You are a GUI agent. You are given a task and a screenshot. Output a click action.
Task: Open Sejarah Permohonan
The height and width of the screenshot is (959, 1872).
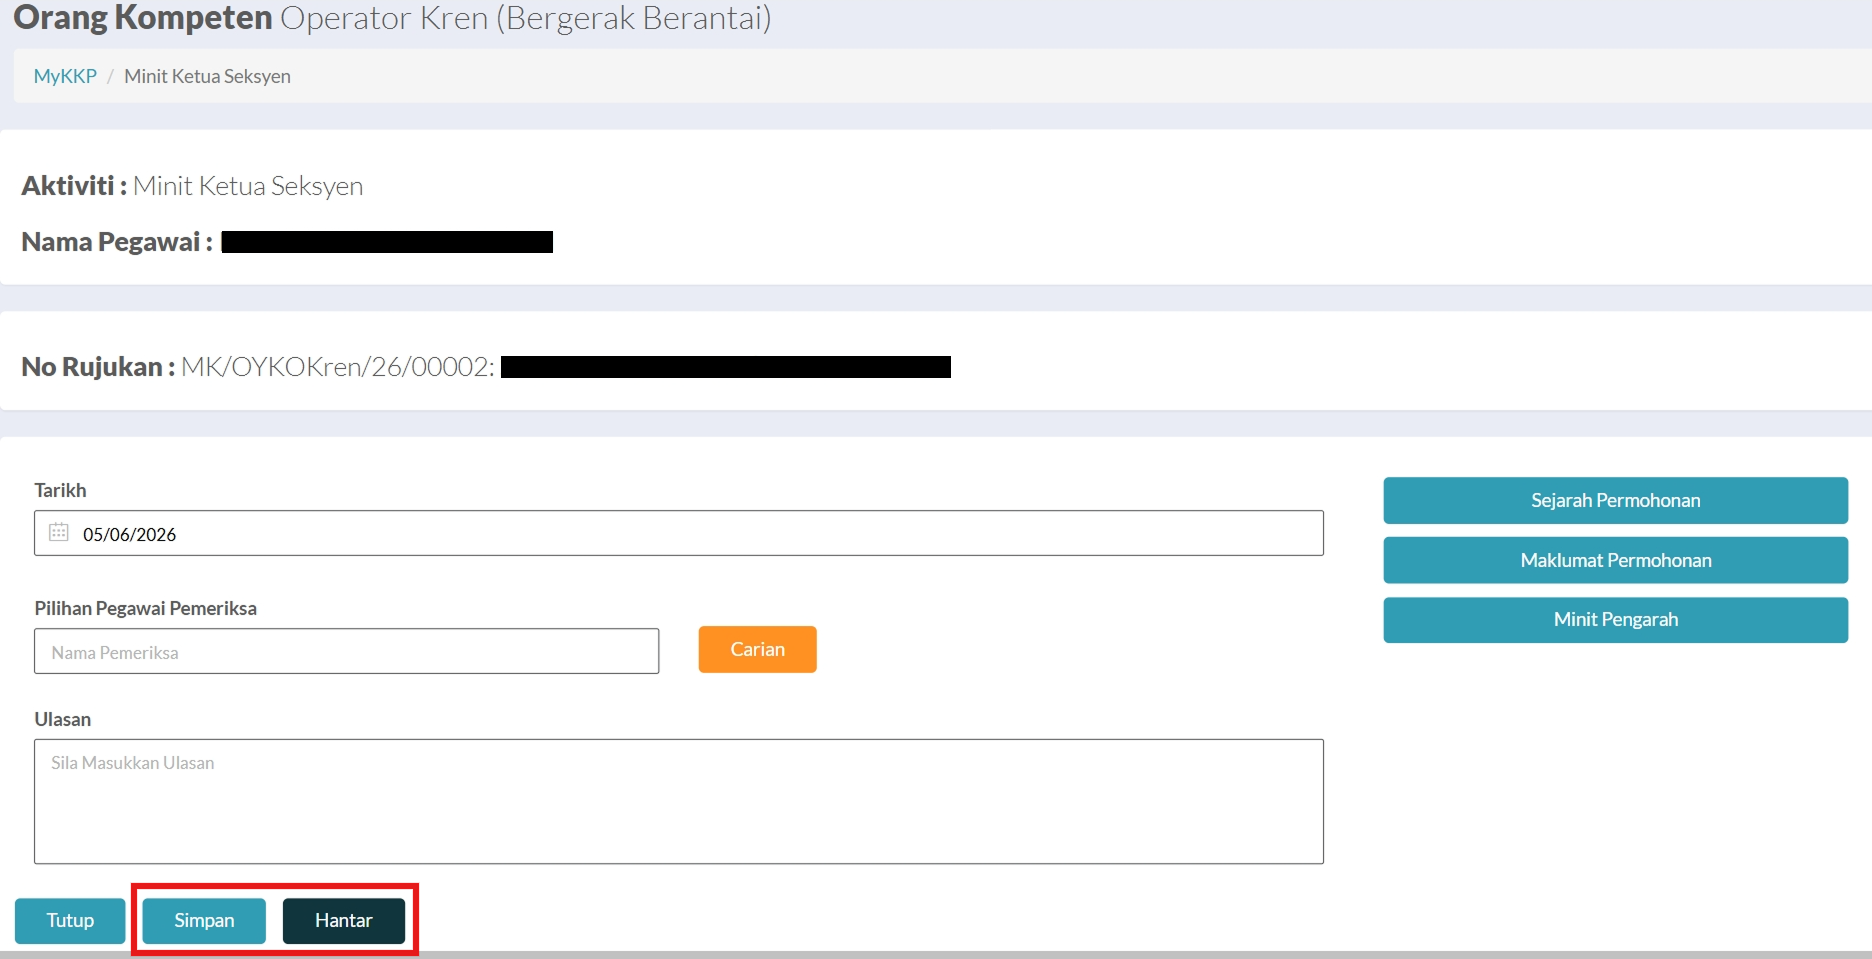[x=1615, y=500]
